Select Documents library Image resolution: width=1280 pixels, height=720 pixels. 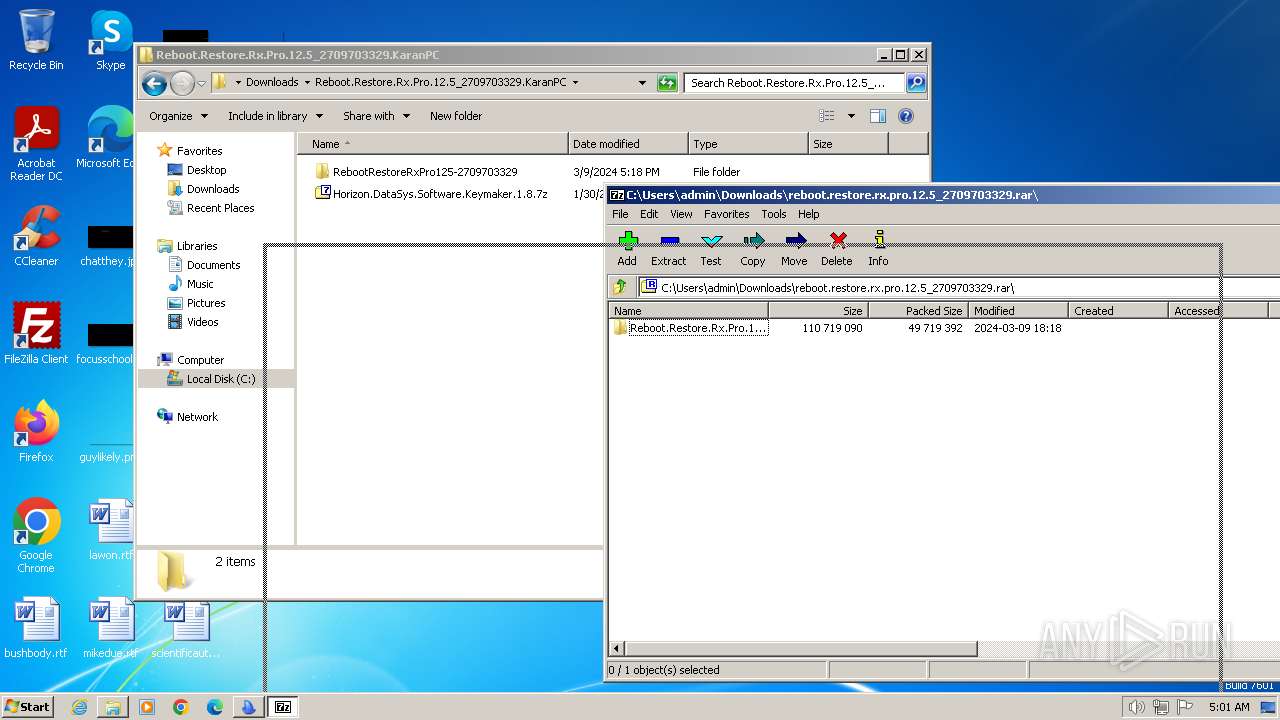(x=204, y=265)
